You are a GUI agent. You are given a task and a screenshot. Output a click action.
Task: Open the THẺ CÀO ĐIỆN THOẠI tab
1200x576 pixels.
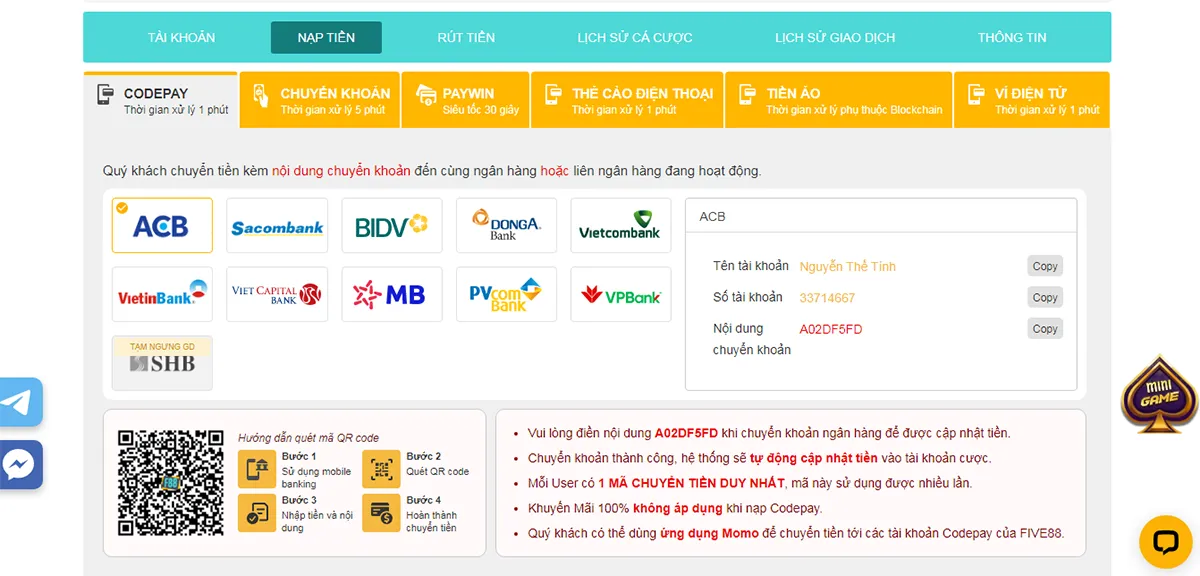pos(627,100)
